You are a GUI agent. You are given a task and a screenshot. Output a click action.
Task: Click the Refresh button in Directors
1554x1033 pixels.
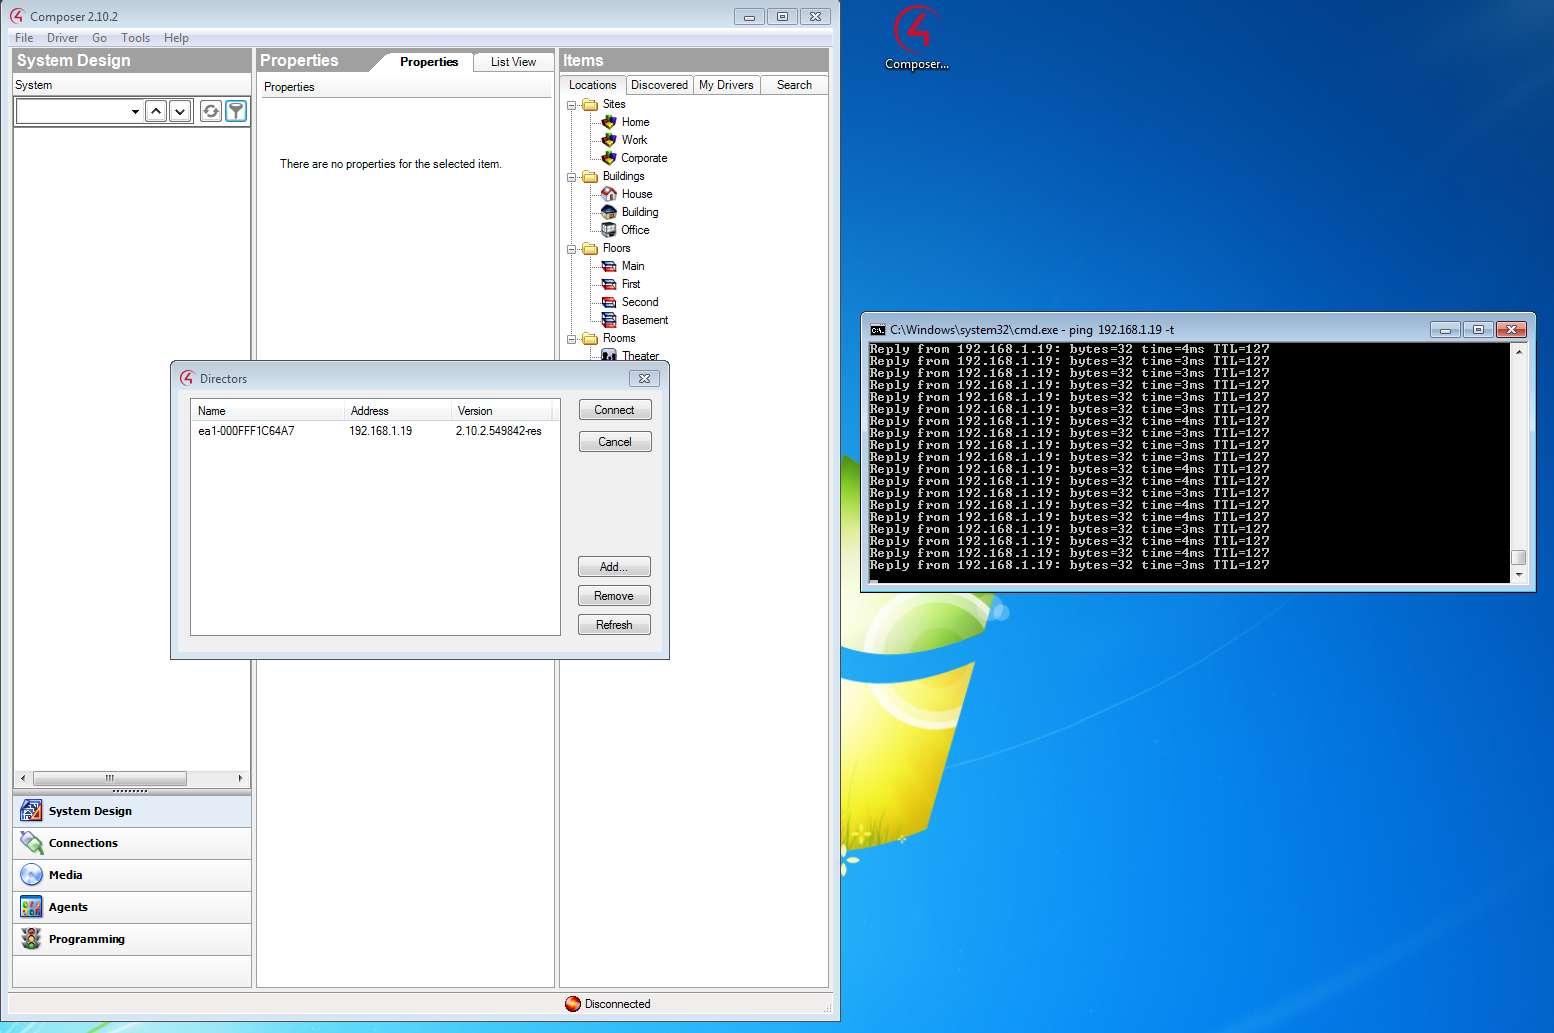pos(614,625)
